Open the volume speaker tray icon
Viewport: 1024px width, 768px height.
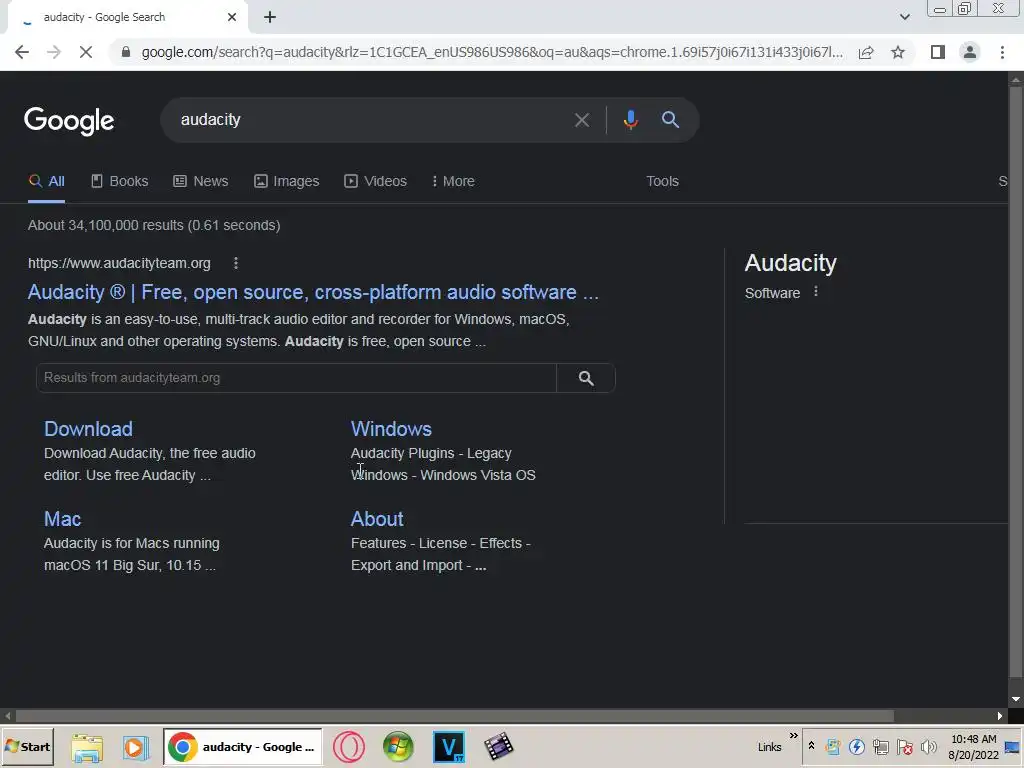[928, 747]
